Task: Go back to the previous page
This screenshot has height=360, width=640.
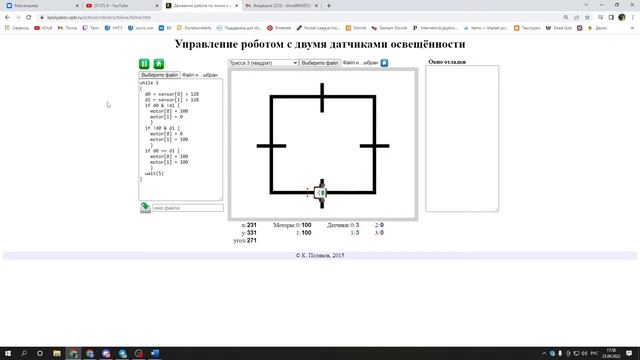Action: pyautogui.click(x=7, y=18)
